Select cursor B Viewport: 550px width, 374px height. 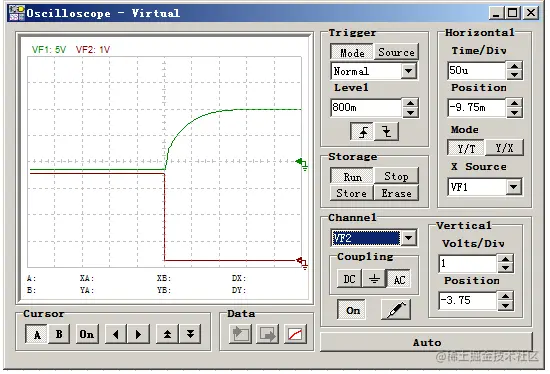pos(59,334)
